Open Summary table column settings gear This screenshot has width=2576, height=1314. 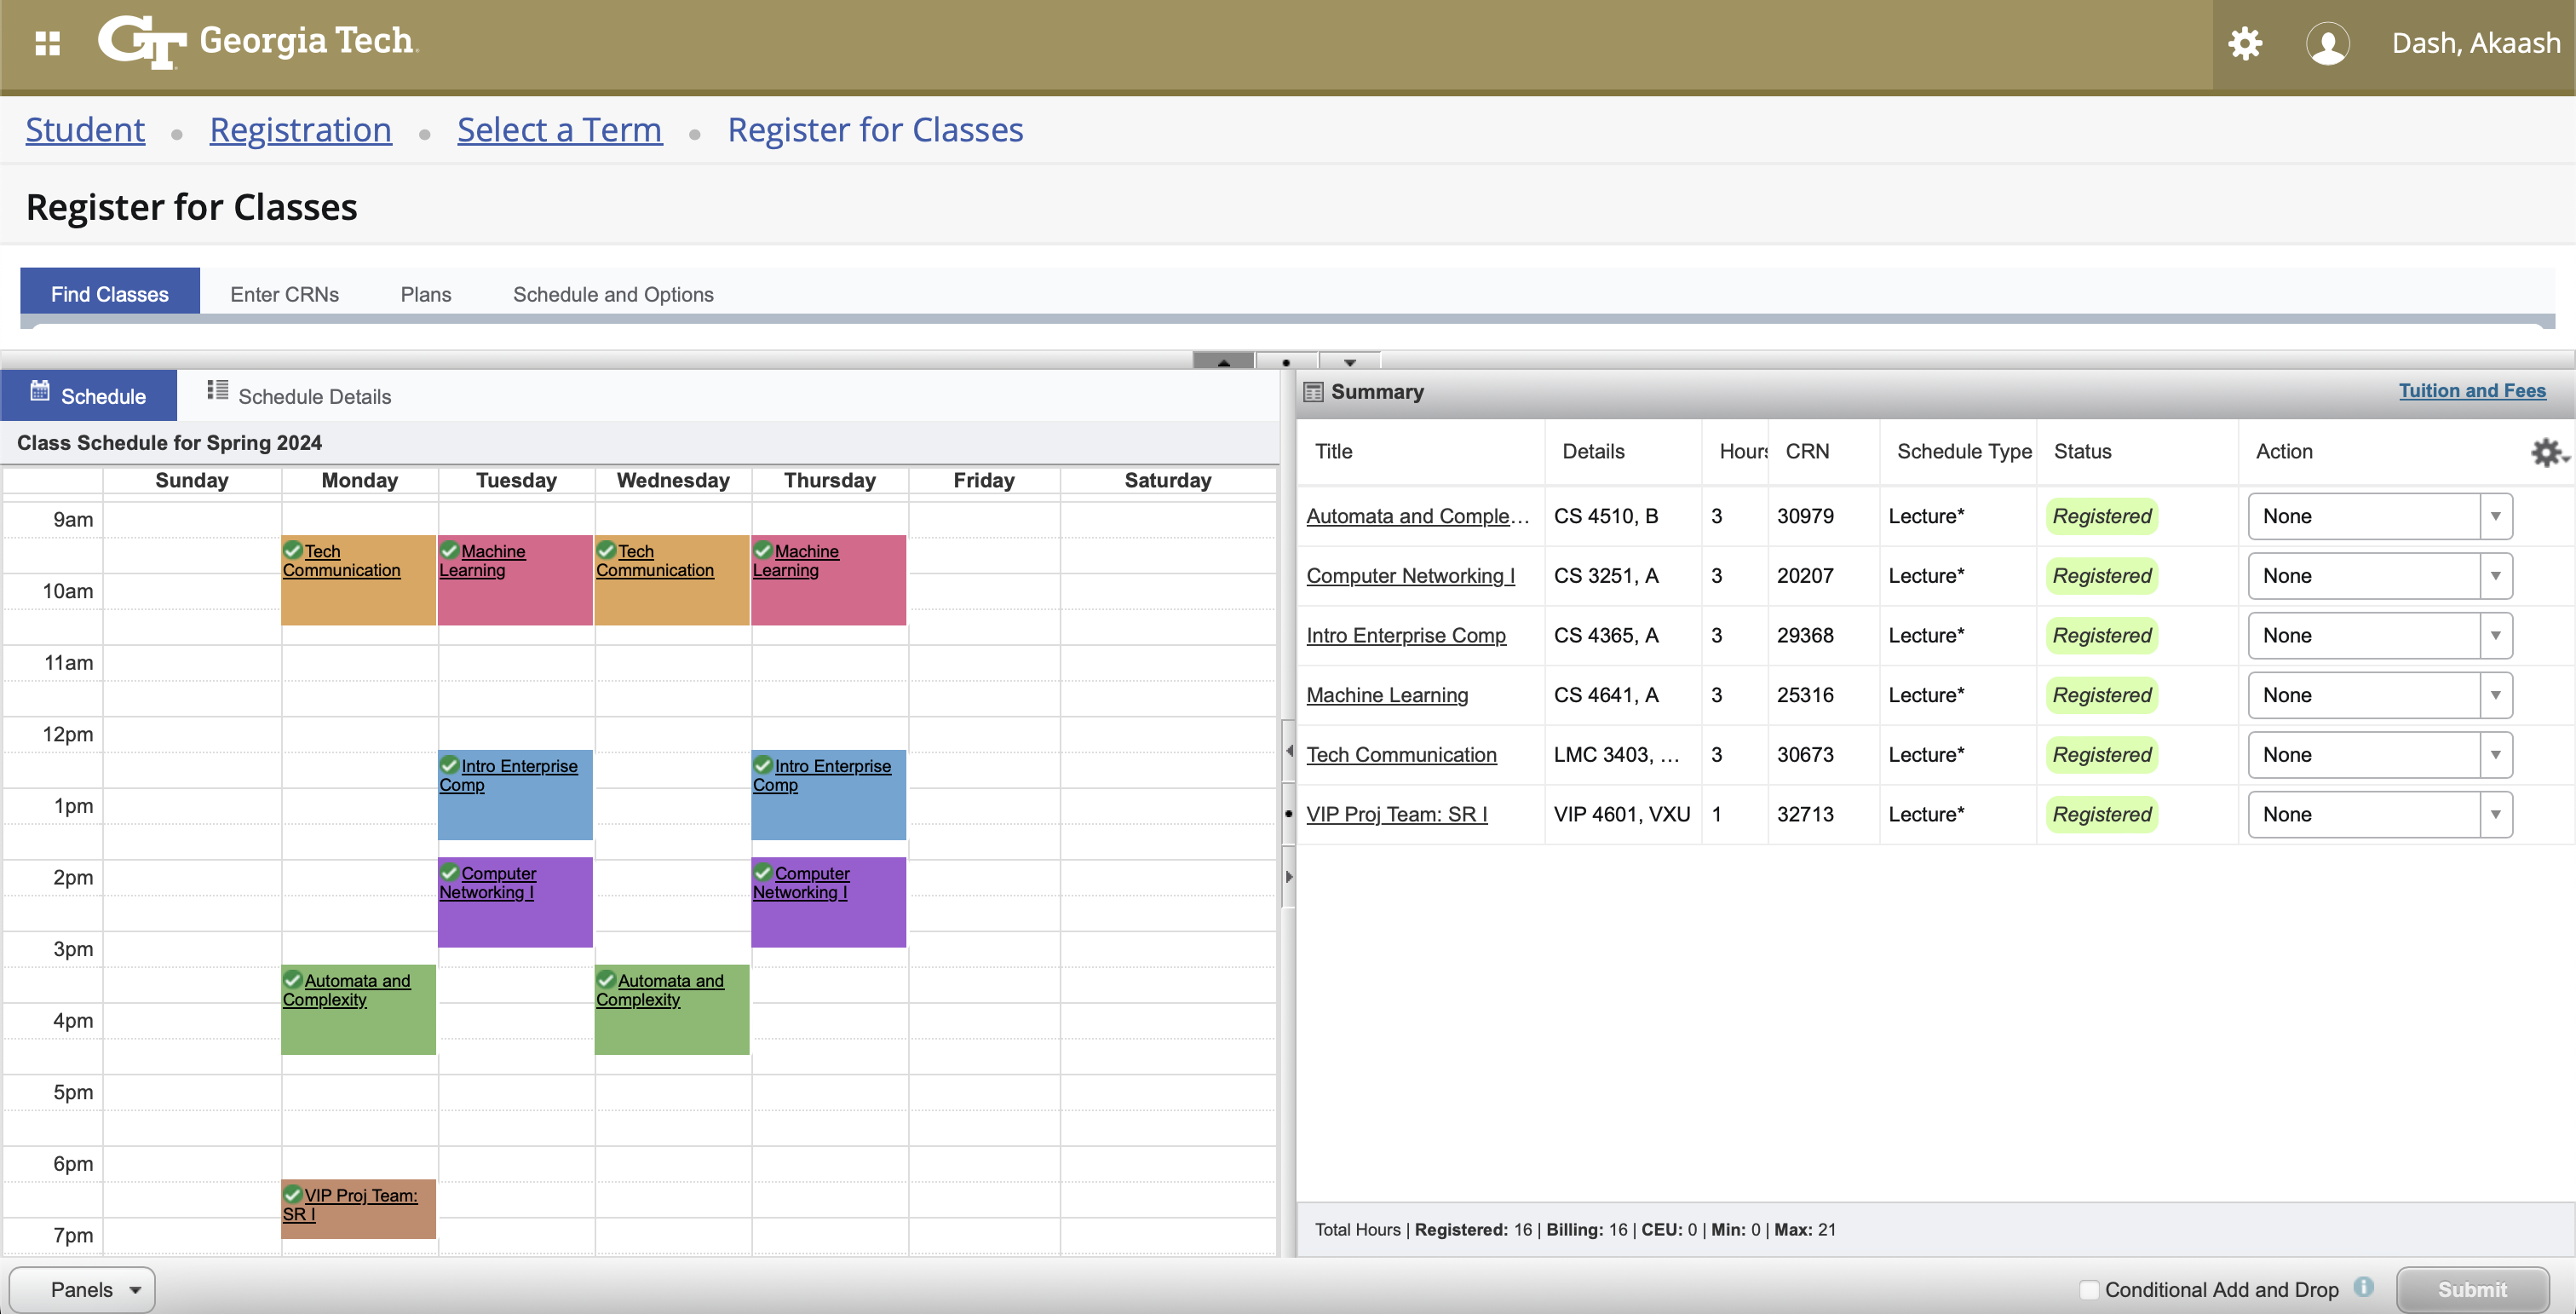(2546, 452)
